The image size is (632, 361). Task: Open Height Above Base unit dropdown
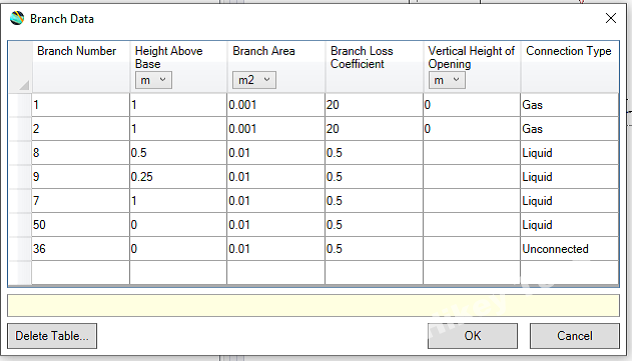pyautogui.click(x=153, y=80)
